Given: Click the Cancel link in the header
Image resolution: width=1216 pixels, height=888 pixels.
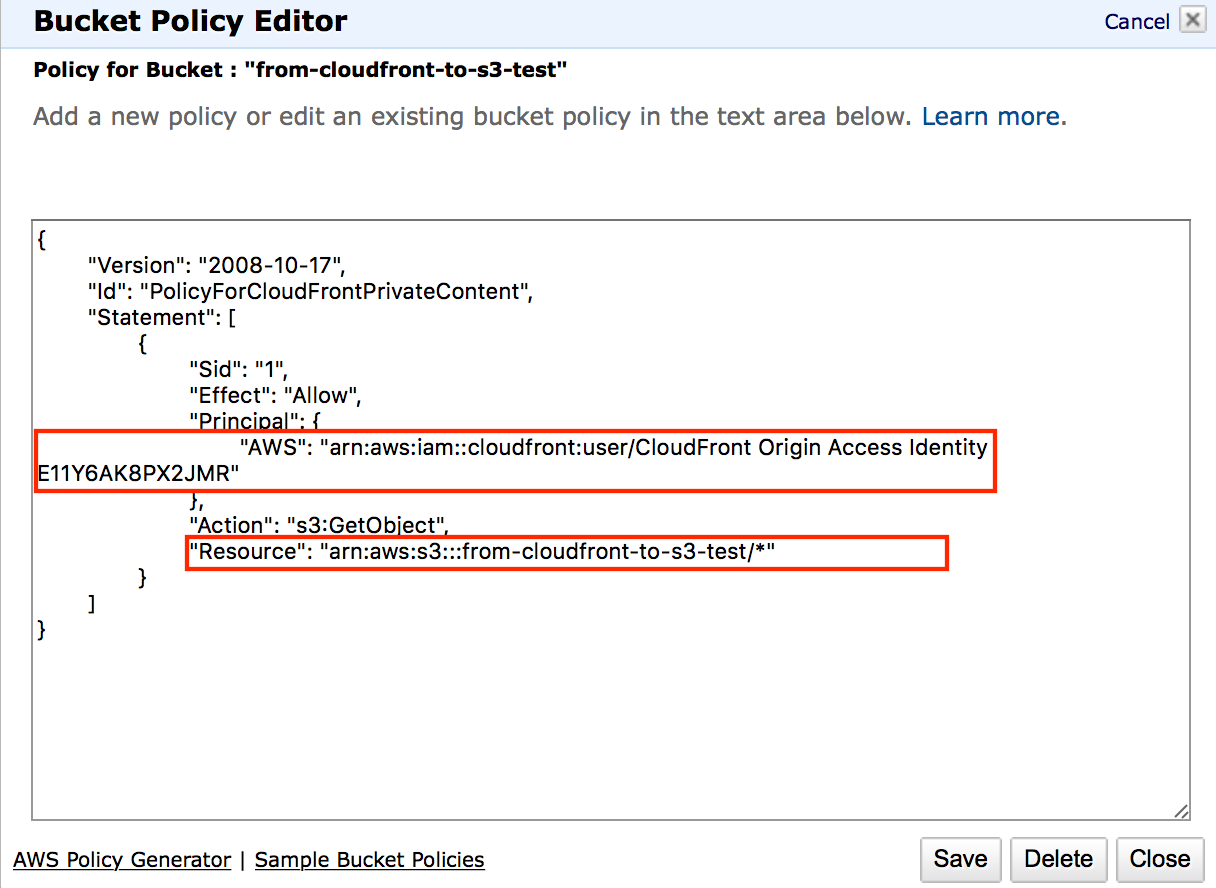Looking at the screenshot, I should [1136, 22].
